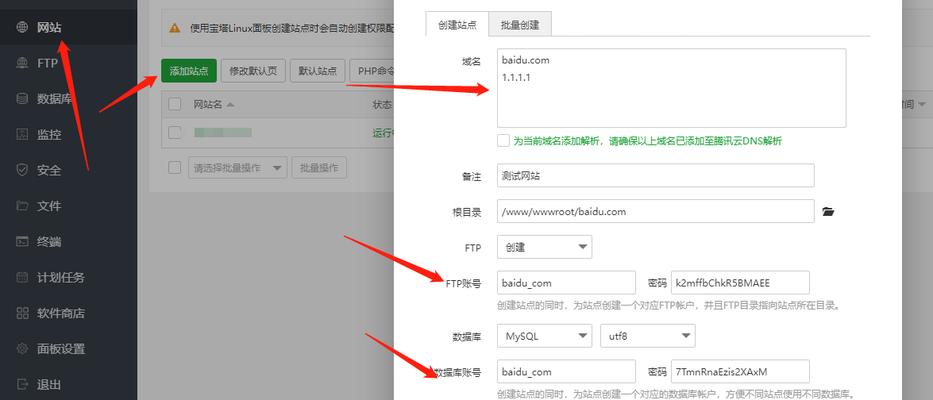Click the 备注 field with 测试网站

coord(656,176)
